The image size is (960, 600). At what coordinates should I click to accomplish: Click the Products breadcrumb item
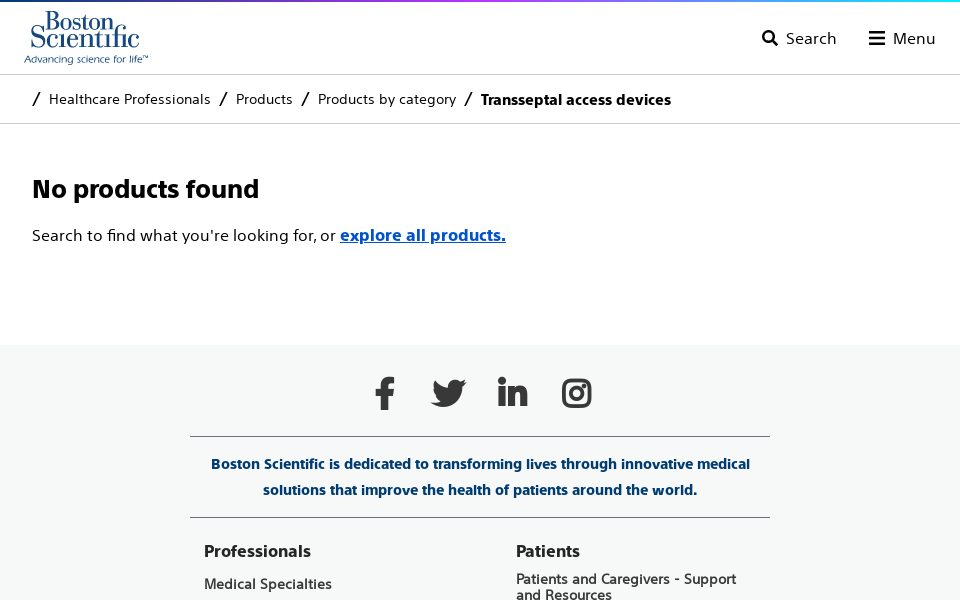tap(264, 99)
